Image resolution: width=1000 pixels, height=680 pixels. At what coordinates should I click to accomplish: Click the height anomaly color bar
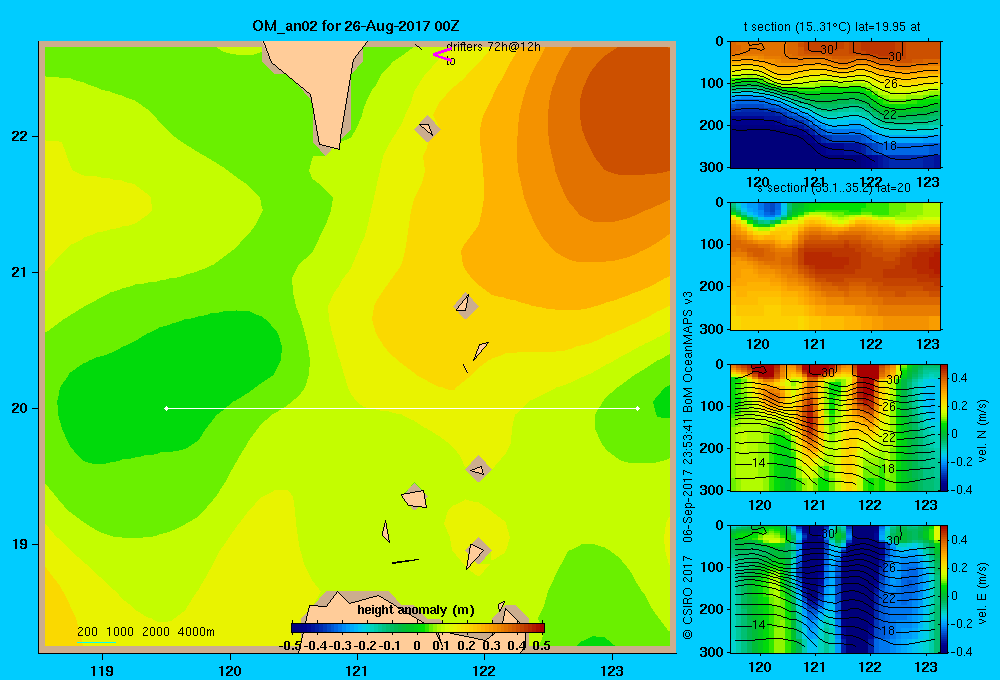pyautogui.click(x=418, y=628)
